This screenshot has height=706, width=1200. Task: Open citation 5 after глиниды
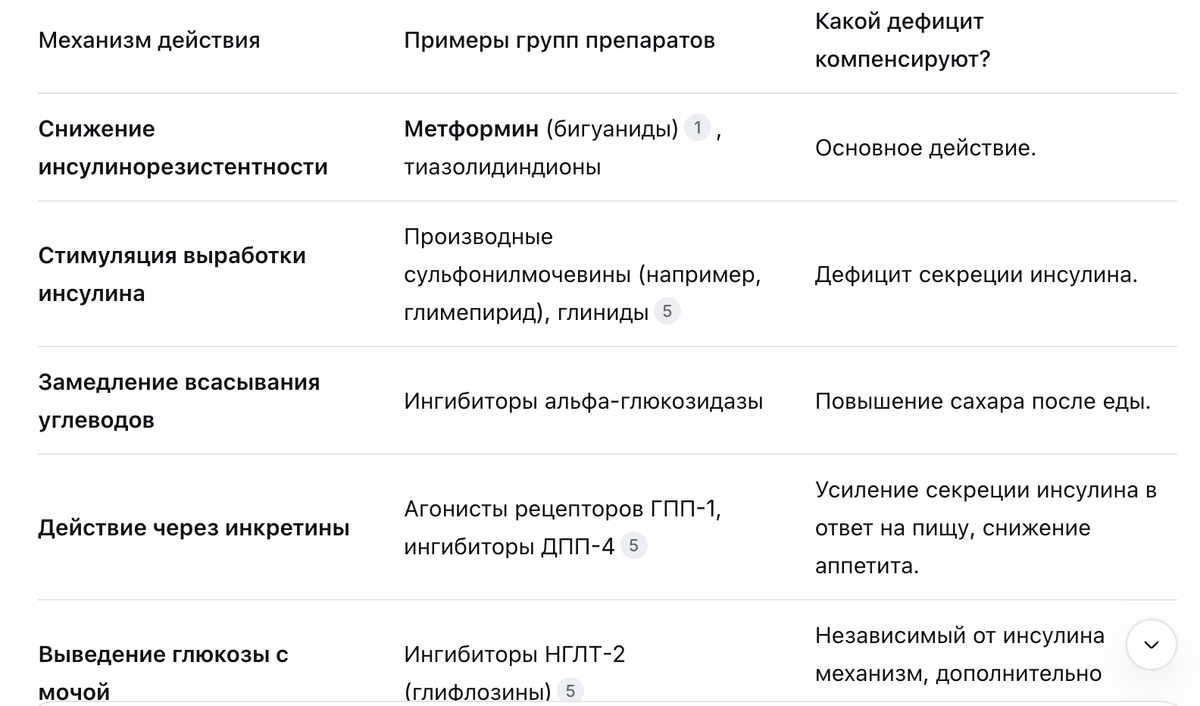click(x=667, y=312)
